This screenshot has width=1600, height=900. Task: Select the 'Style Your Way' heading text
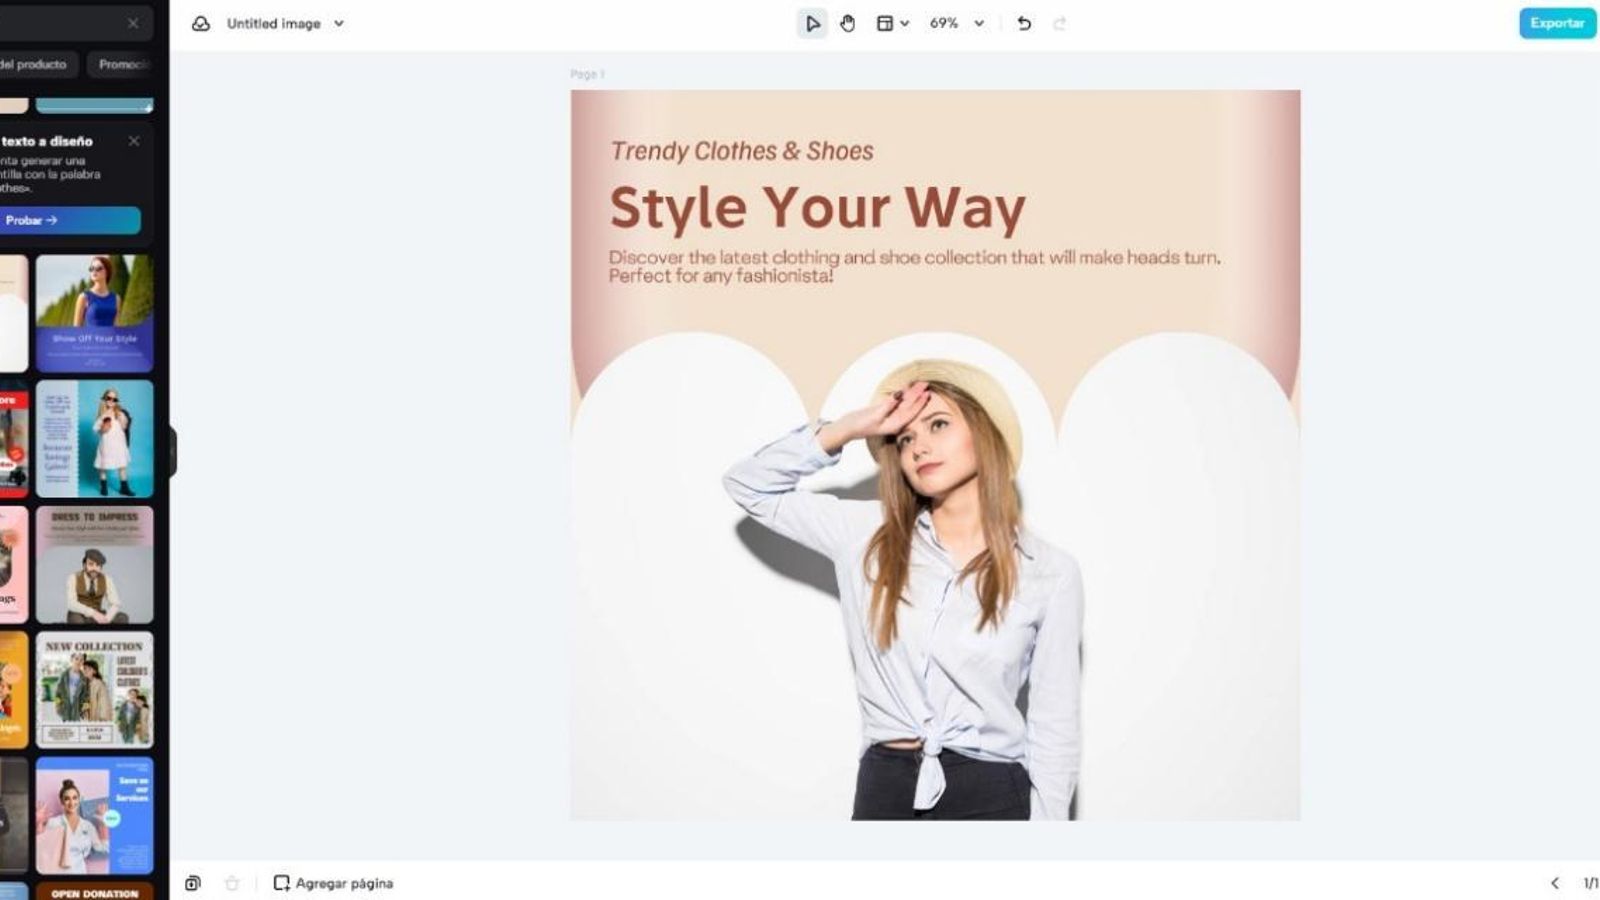pos(817,208)
